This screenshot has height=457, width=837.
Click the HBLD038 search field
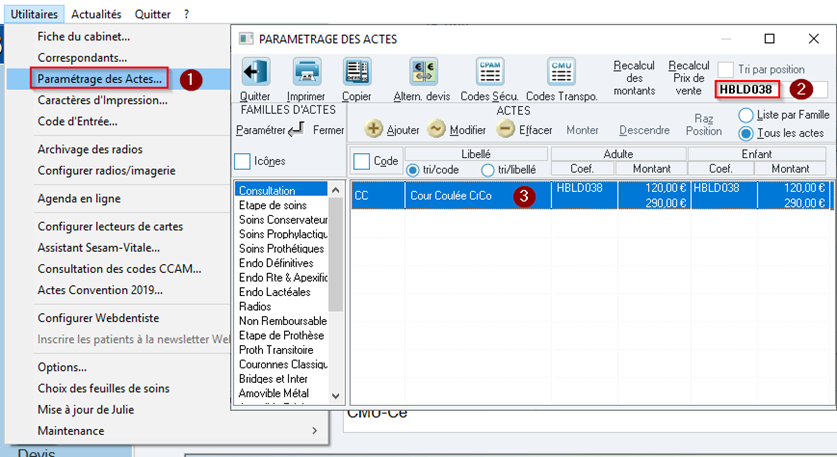coord(771,90)
